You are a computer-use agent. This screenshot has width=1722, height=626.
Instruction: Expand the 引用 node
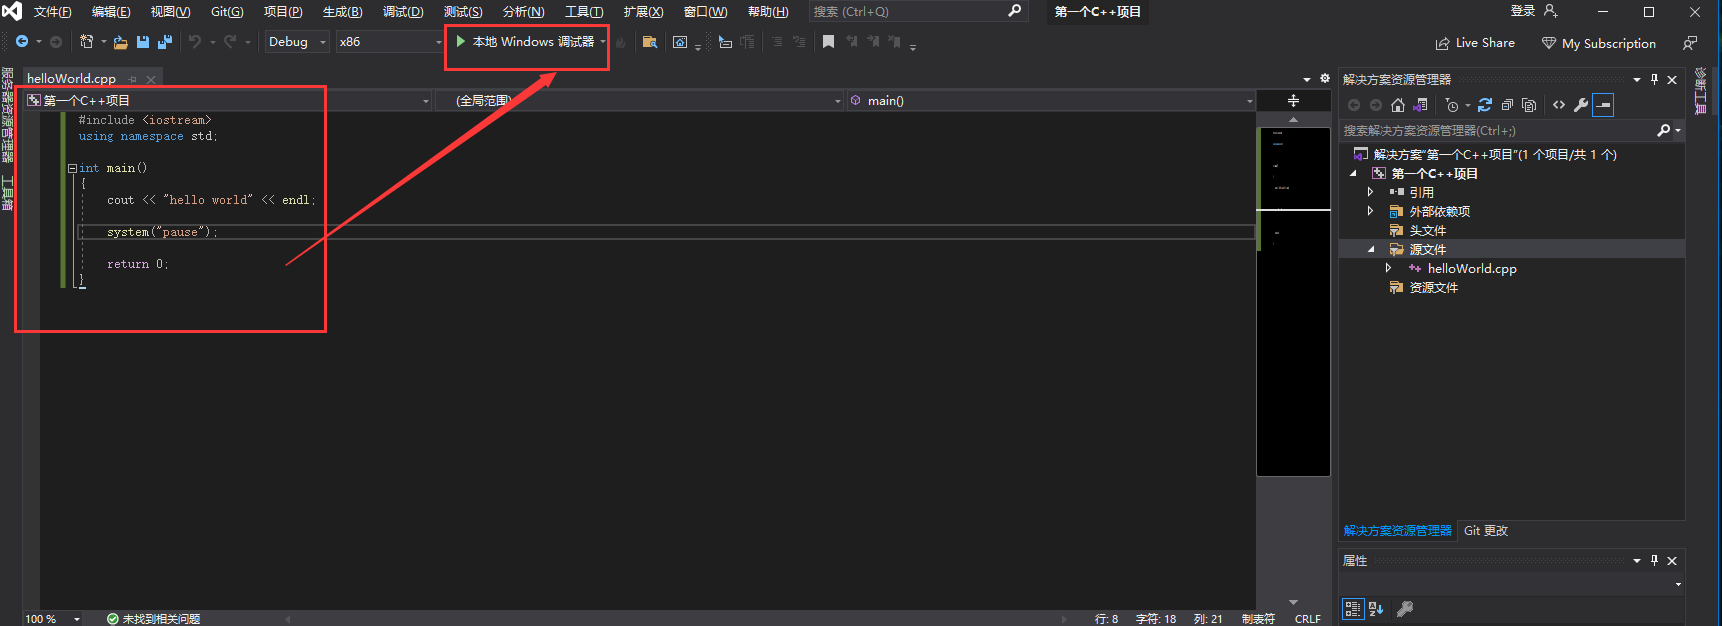(x=1371, y=192)
